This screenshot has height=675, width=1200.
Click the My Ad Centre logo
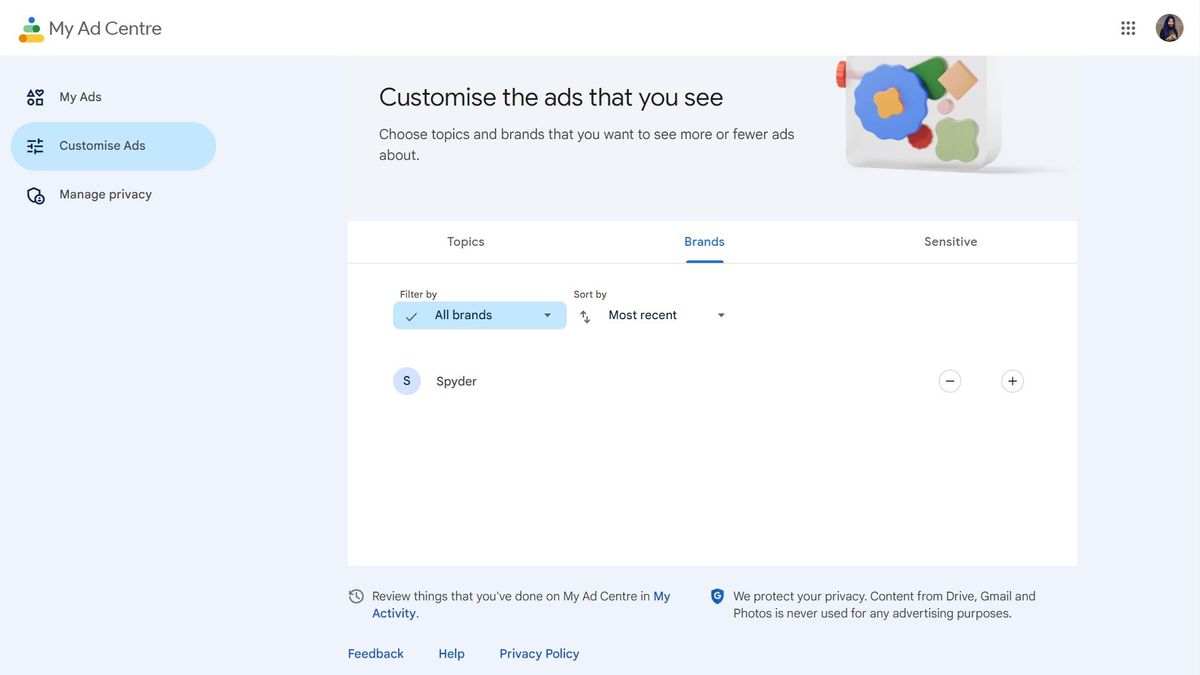[90, 27]
